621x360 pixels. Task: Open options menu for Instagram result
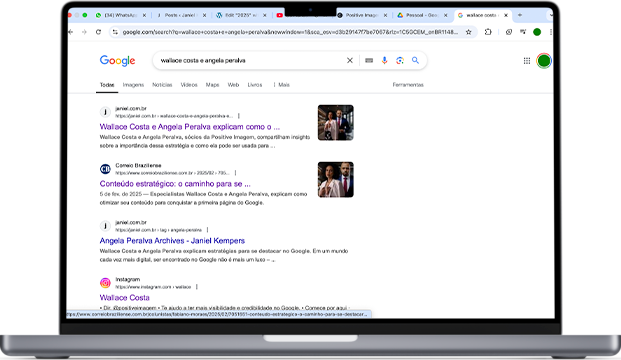pyautogui.click(x=196, y=287)
